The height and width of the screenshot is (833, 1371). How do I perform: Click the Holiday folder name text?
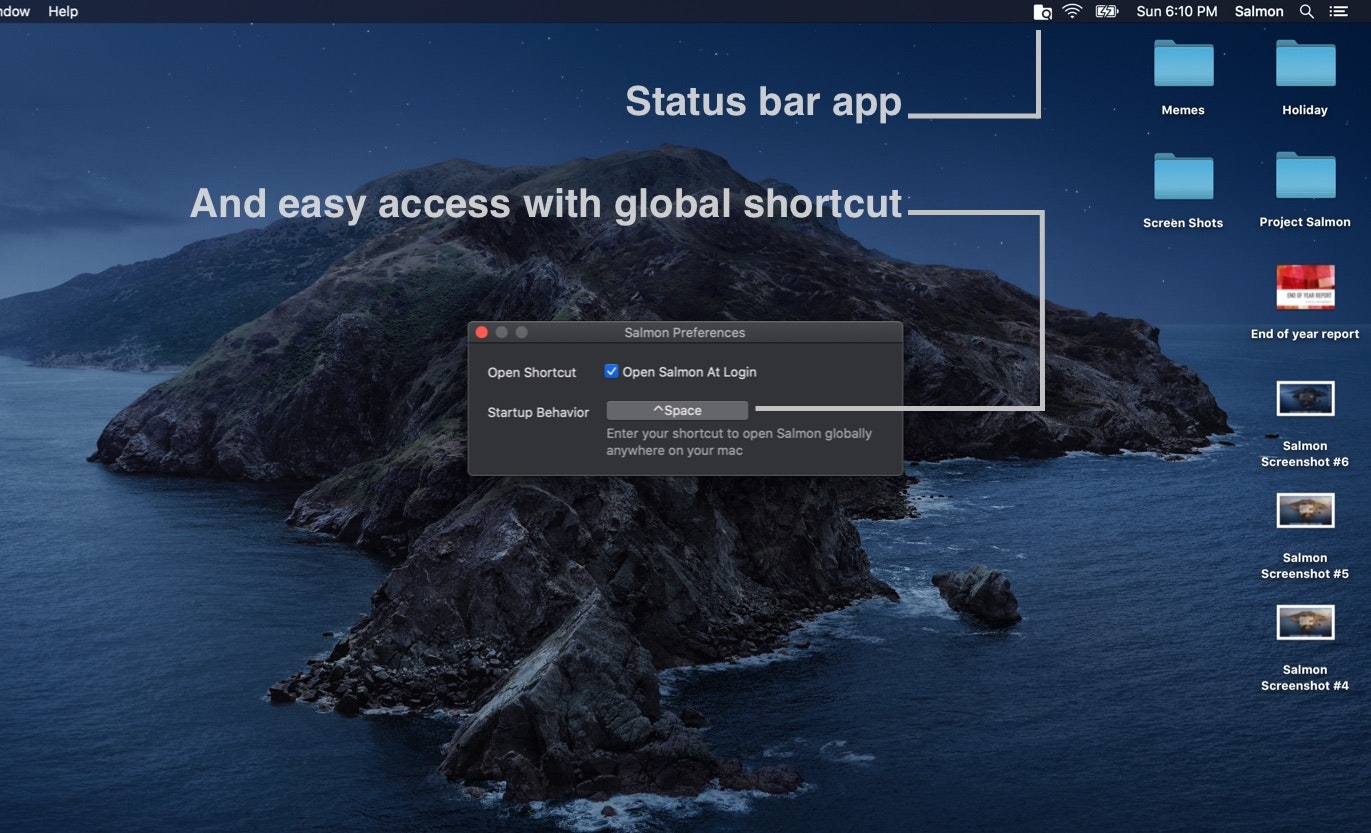(x=1305, y=110)
